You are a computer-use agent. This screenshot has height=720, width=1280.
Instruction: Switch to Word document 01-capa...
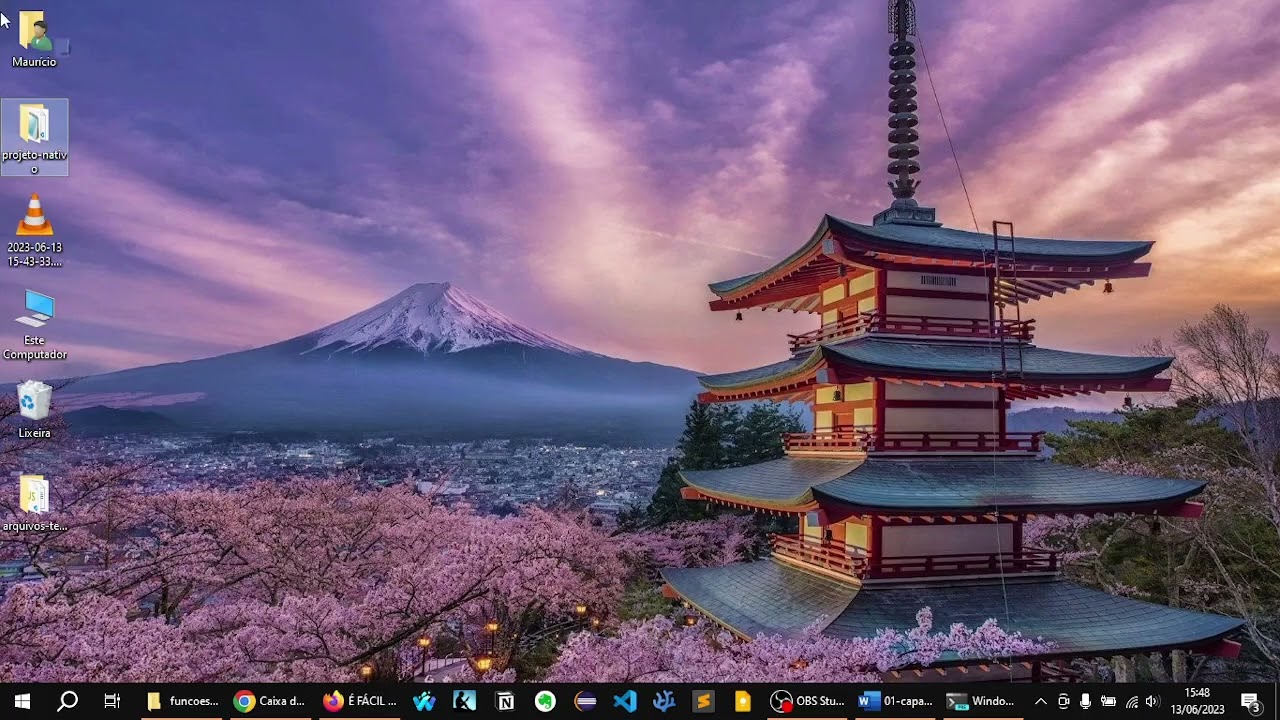(895, 701)
